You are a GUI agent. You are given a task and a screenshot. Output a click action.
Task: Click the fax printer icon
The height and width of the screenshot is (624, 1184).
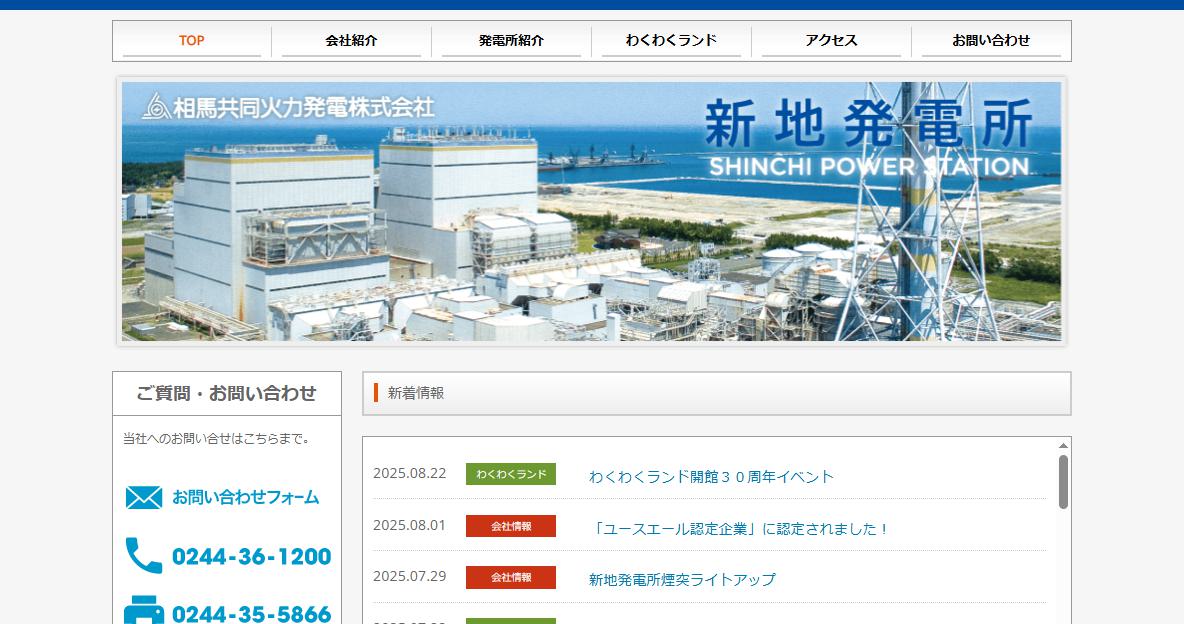[x=143, y=610]
